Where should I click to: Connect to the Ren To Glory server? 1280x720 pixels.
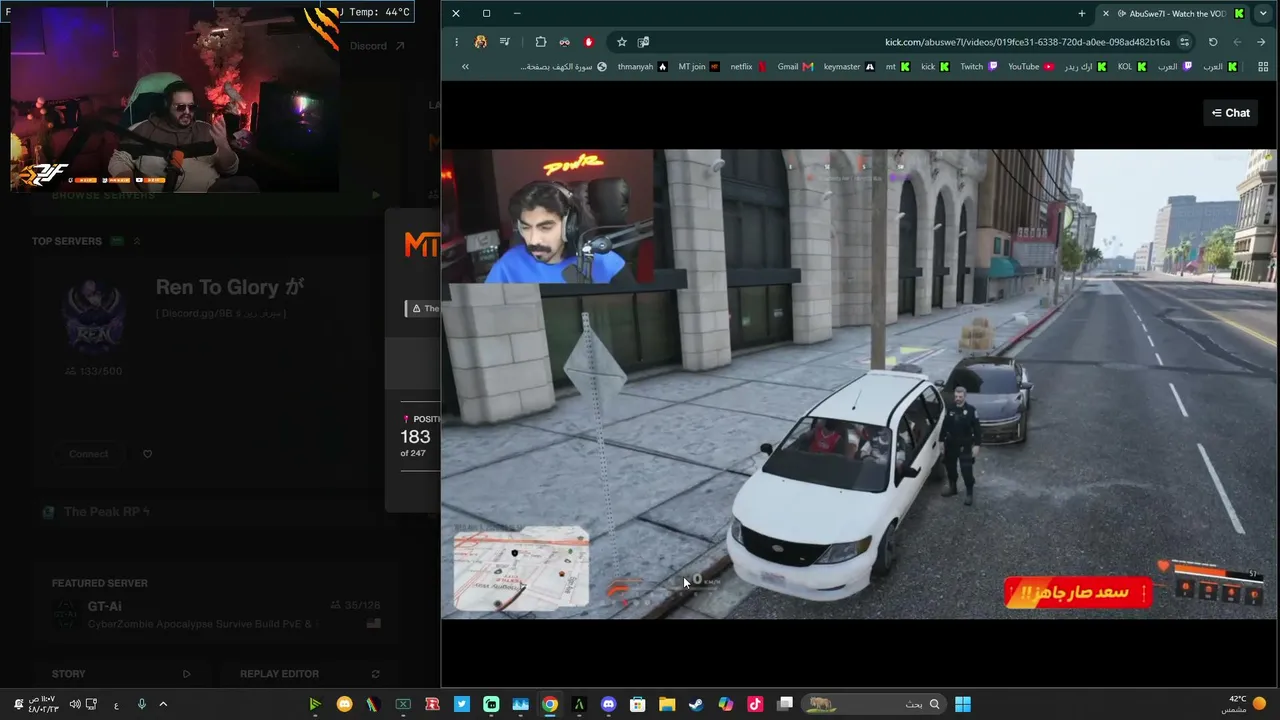click(x=89, y=454)
